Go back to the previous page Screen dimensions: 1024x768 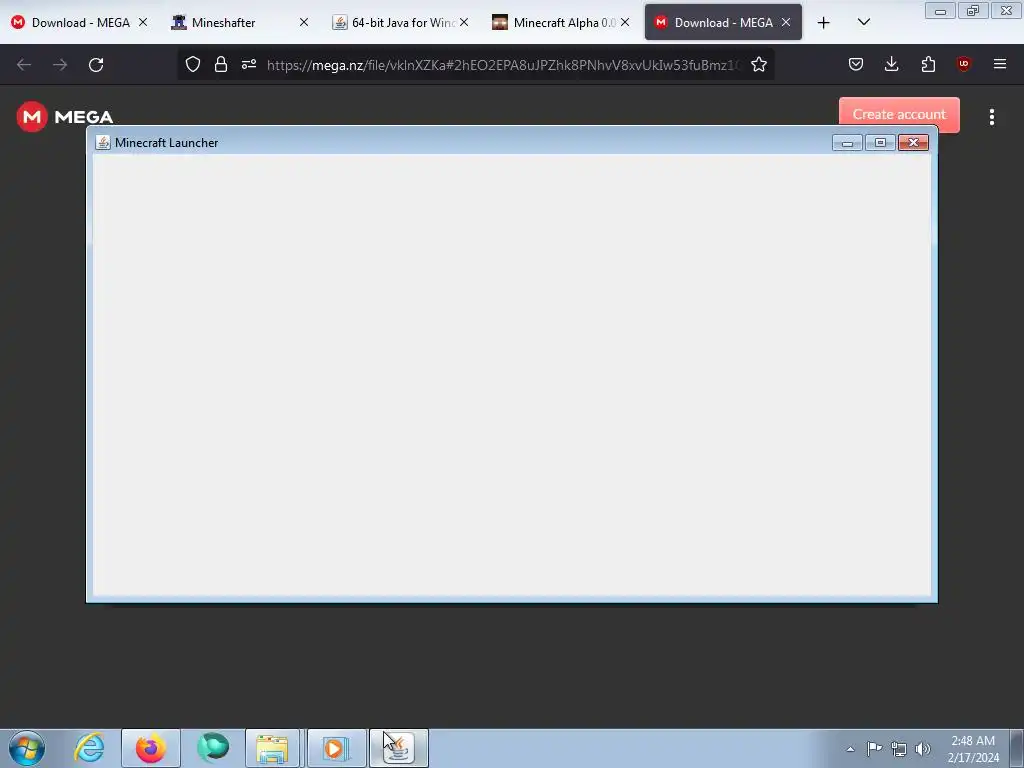click(x=24, y=65)
